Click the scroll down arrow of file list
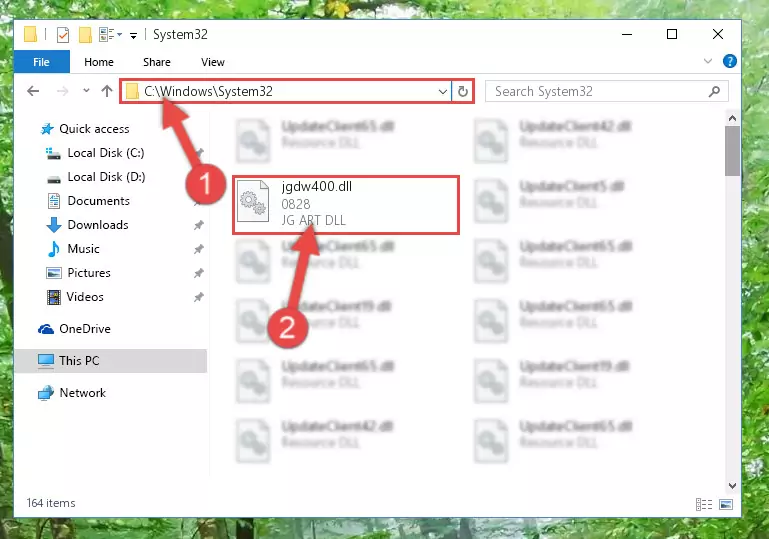 point(732,486)
